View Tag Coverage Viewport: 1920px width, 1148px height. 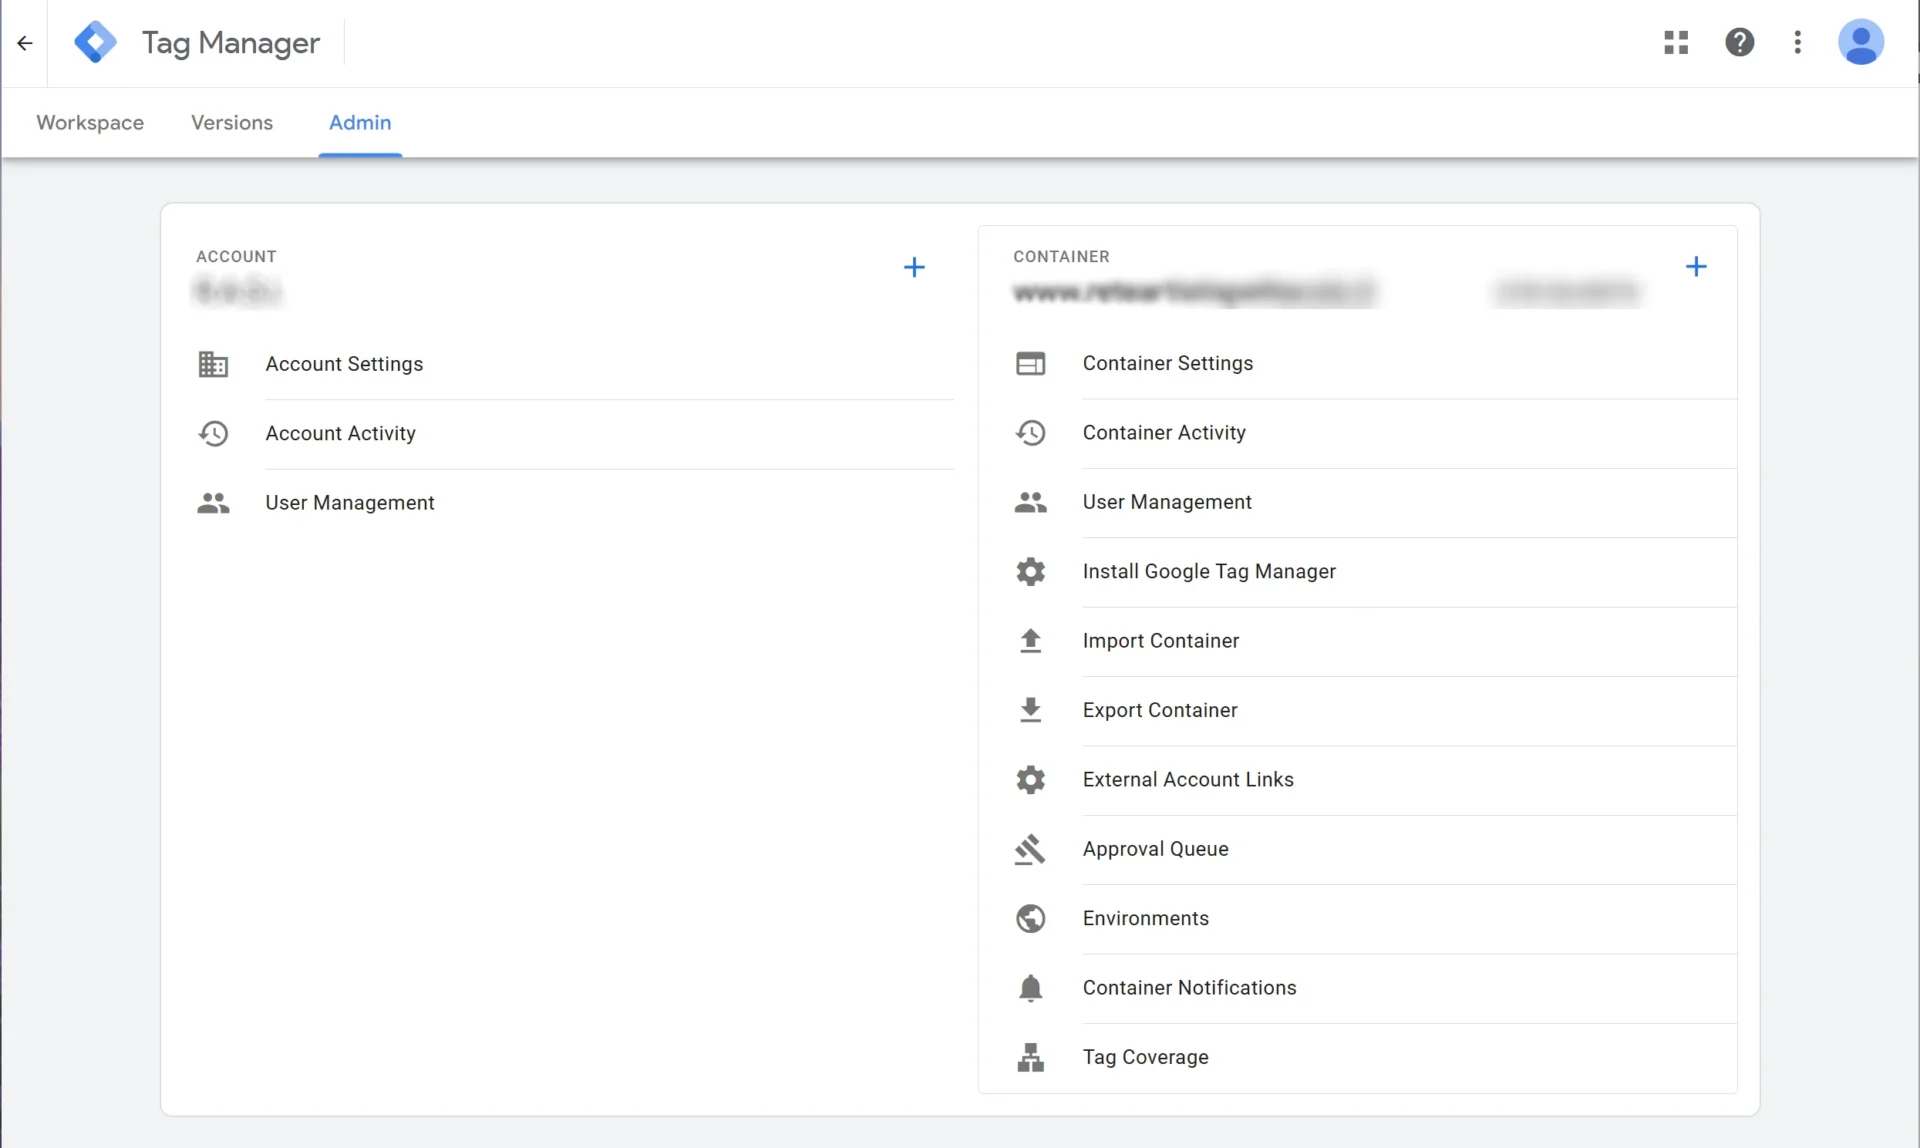pyautogui.click(x=1146, y=1057)
